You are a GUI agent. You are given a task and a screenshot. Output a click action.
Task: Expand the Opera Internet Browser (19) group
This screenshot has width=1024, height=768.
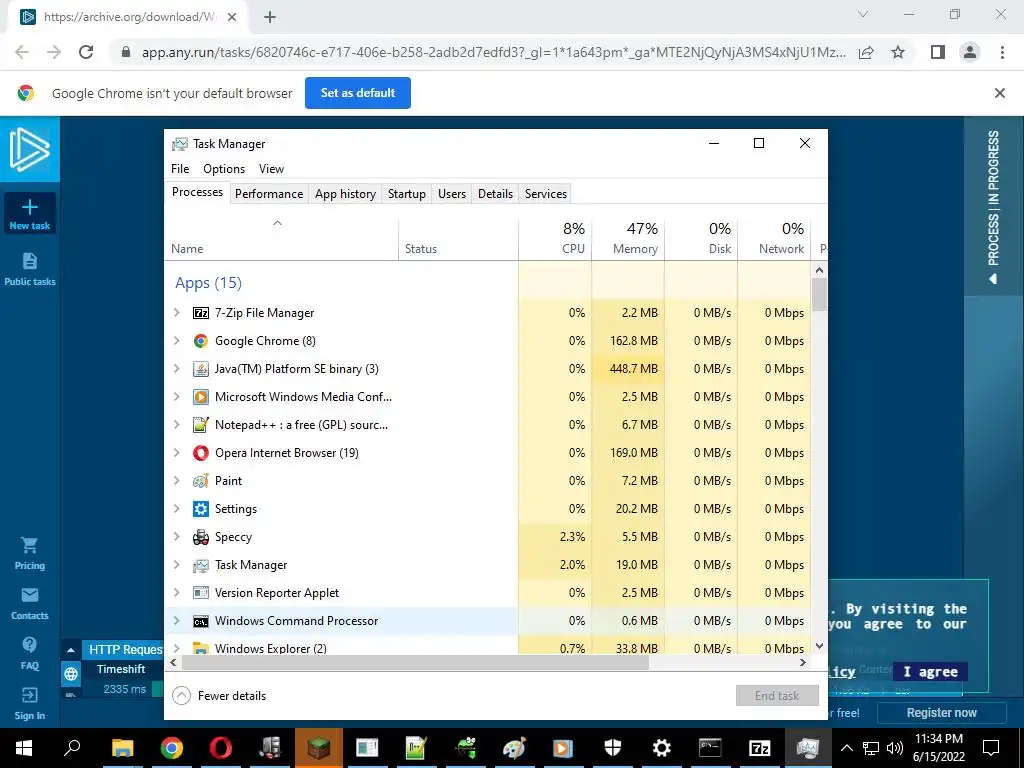176,453
